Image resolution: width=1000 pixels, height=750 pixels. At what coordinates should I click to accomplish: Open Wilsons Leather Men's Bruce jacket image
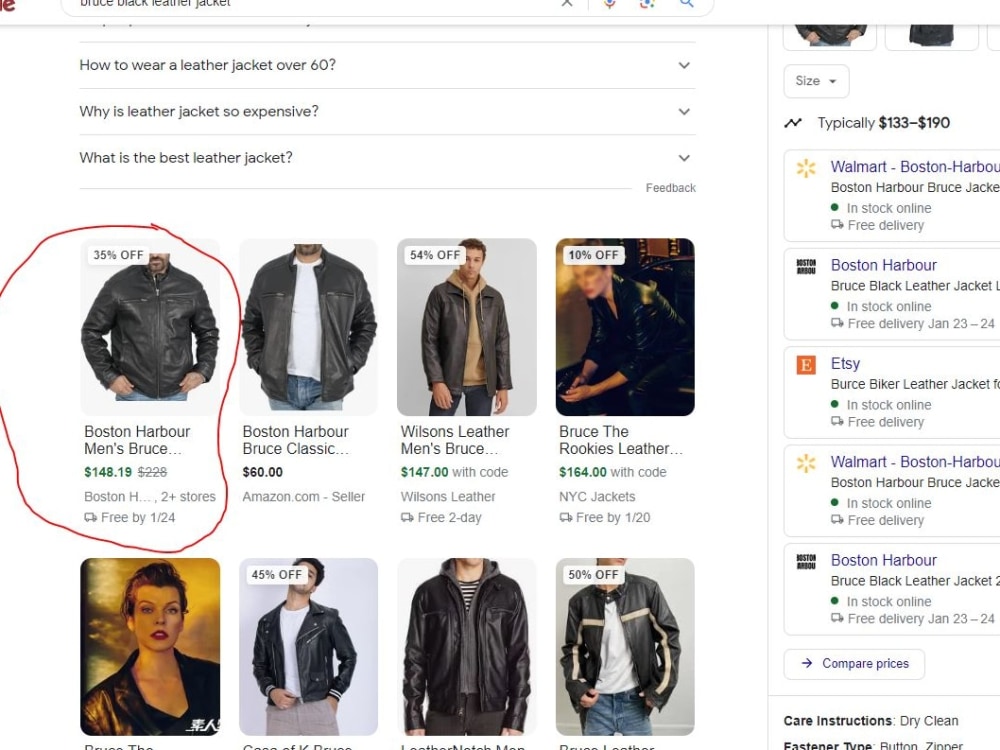466,327
